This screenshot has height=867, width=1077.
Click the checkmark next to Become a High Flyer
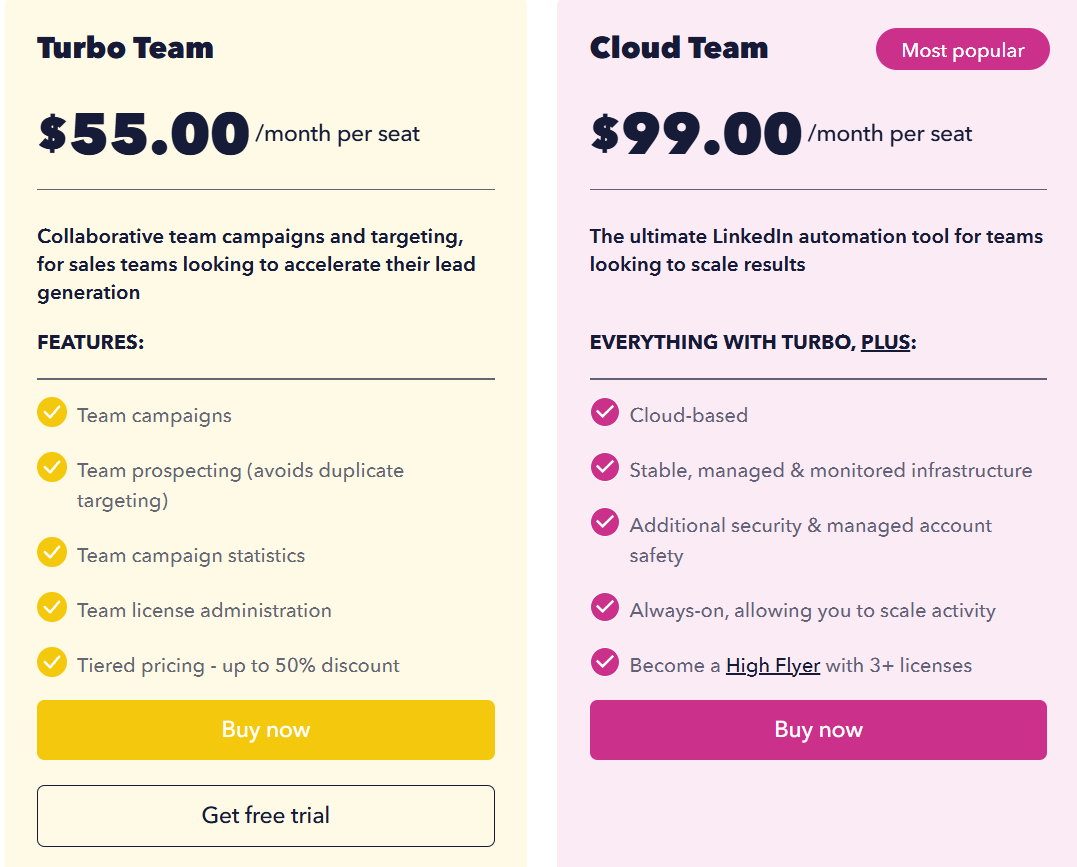coord(604,664)
